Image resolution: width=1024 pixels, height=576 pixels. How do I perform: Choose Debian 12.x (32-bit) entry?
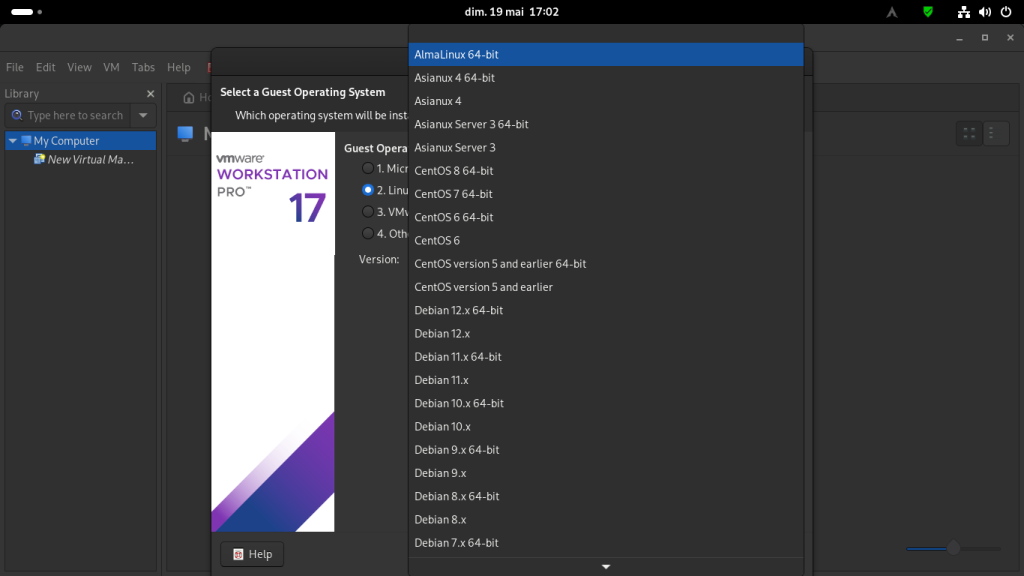(x=605, y=333)
